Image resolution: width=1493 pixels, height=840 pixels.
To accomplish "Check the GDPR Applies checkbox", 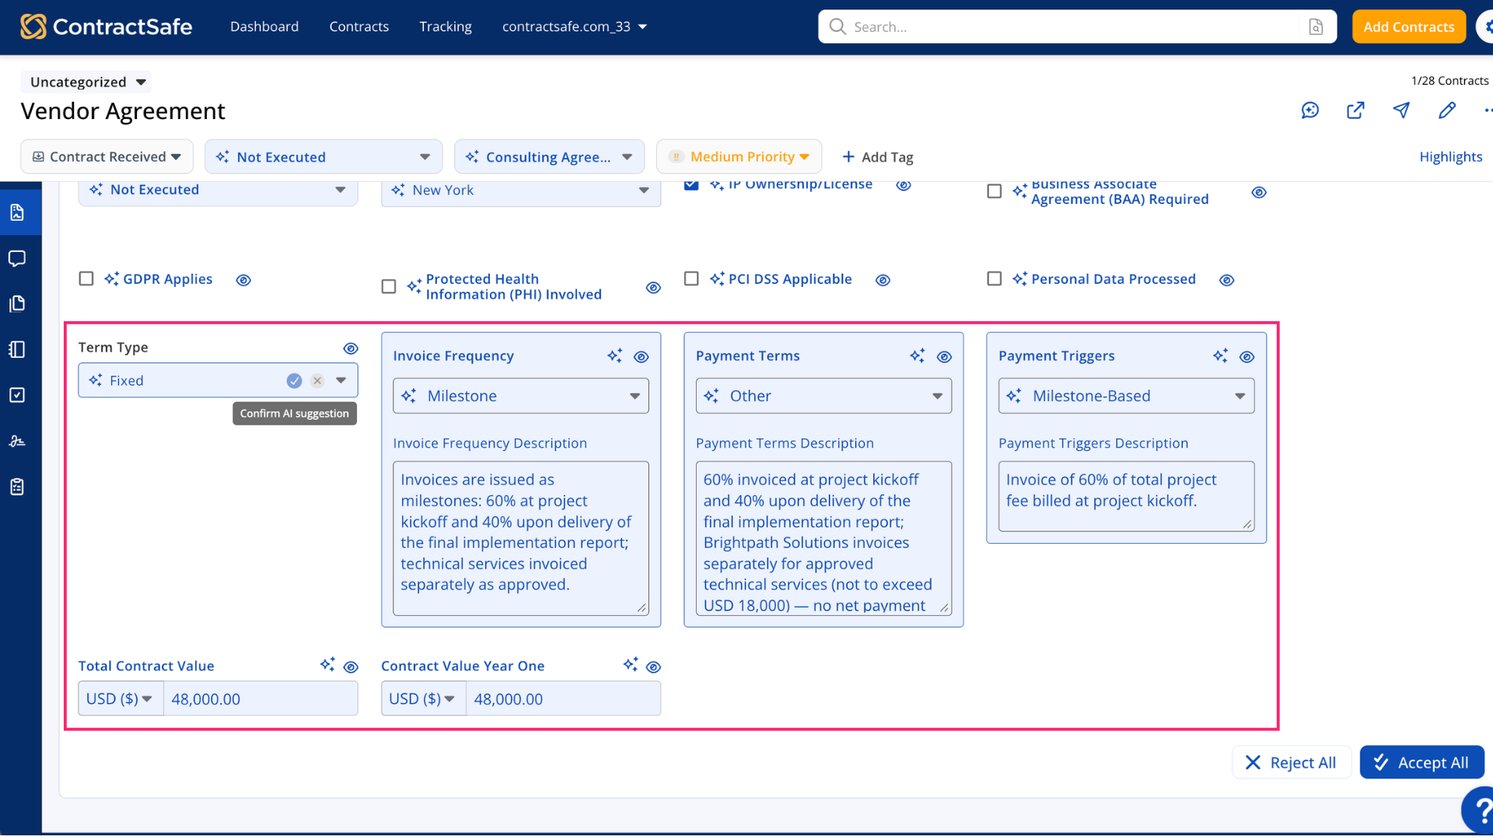I will click(86, 279).
